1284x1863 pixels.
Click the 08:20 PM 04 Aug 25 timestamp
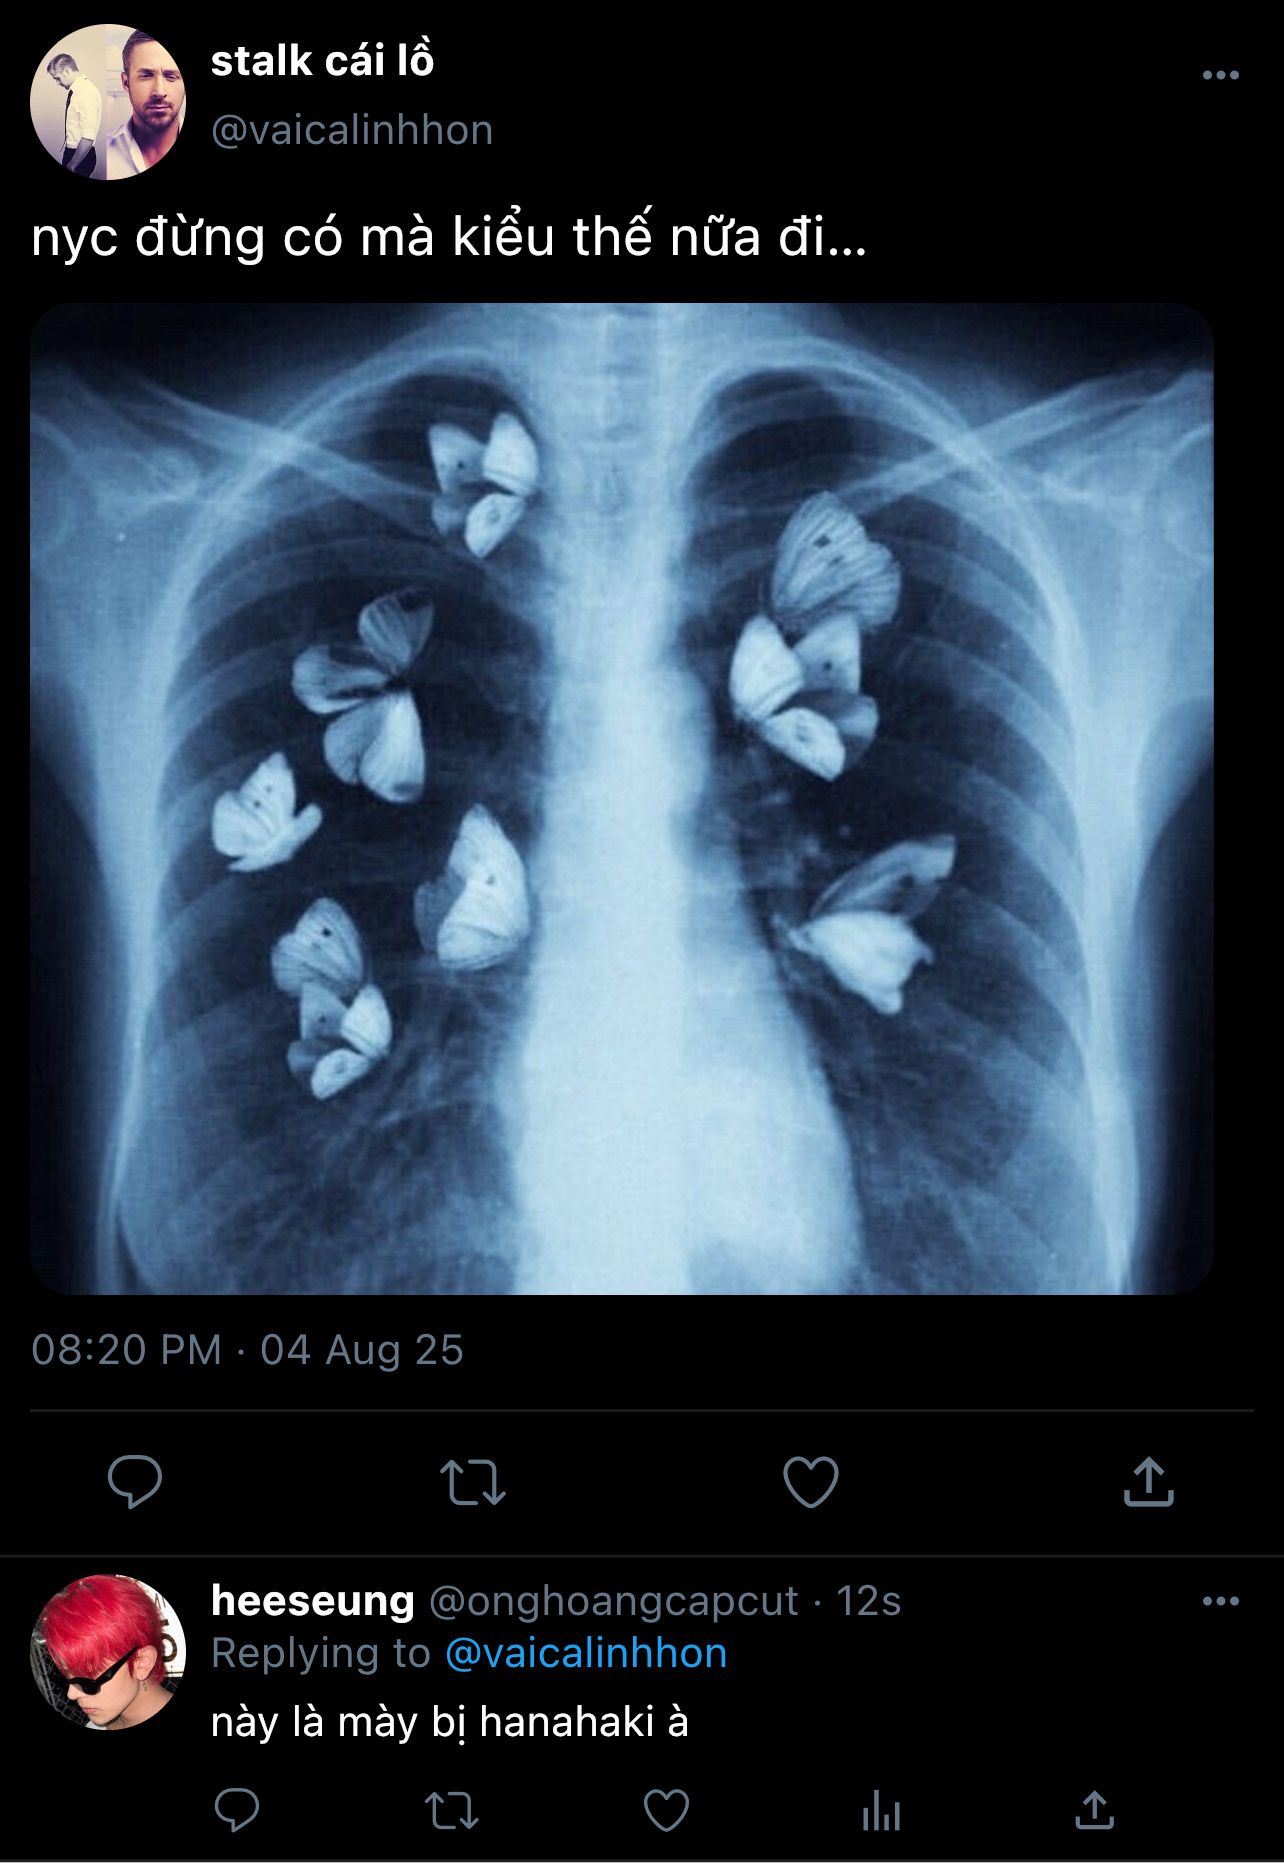point(247,1350)
